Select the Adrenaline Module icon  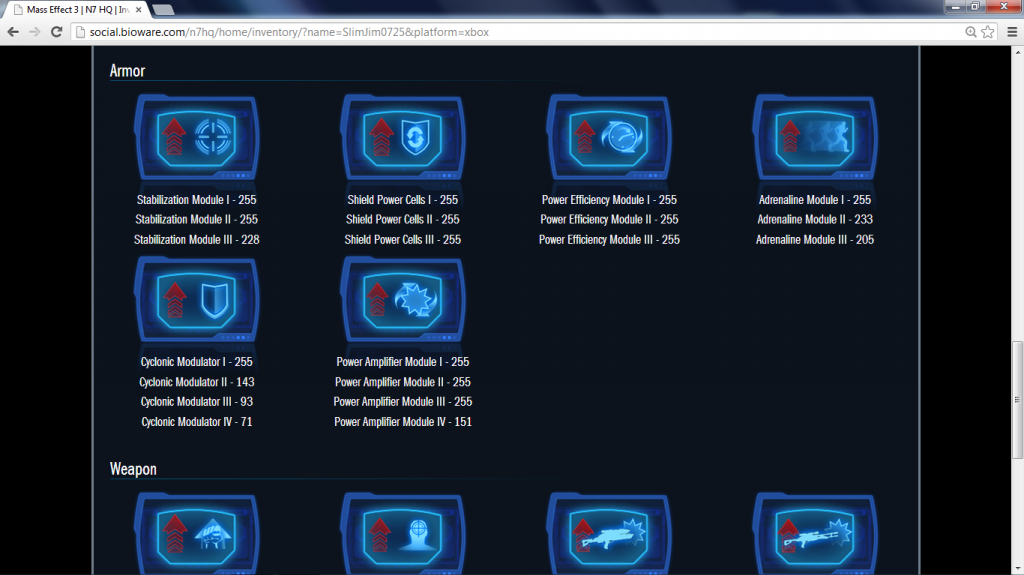pyautogui.click(x=814, y=137)
